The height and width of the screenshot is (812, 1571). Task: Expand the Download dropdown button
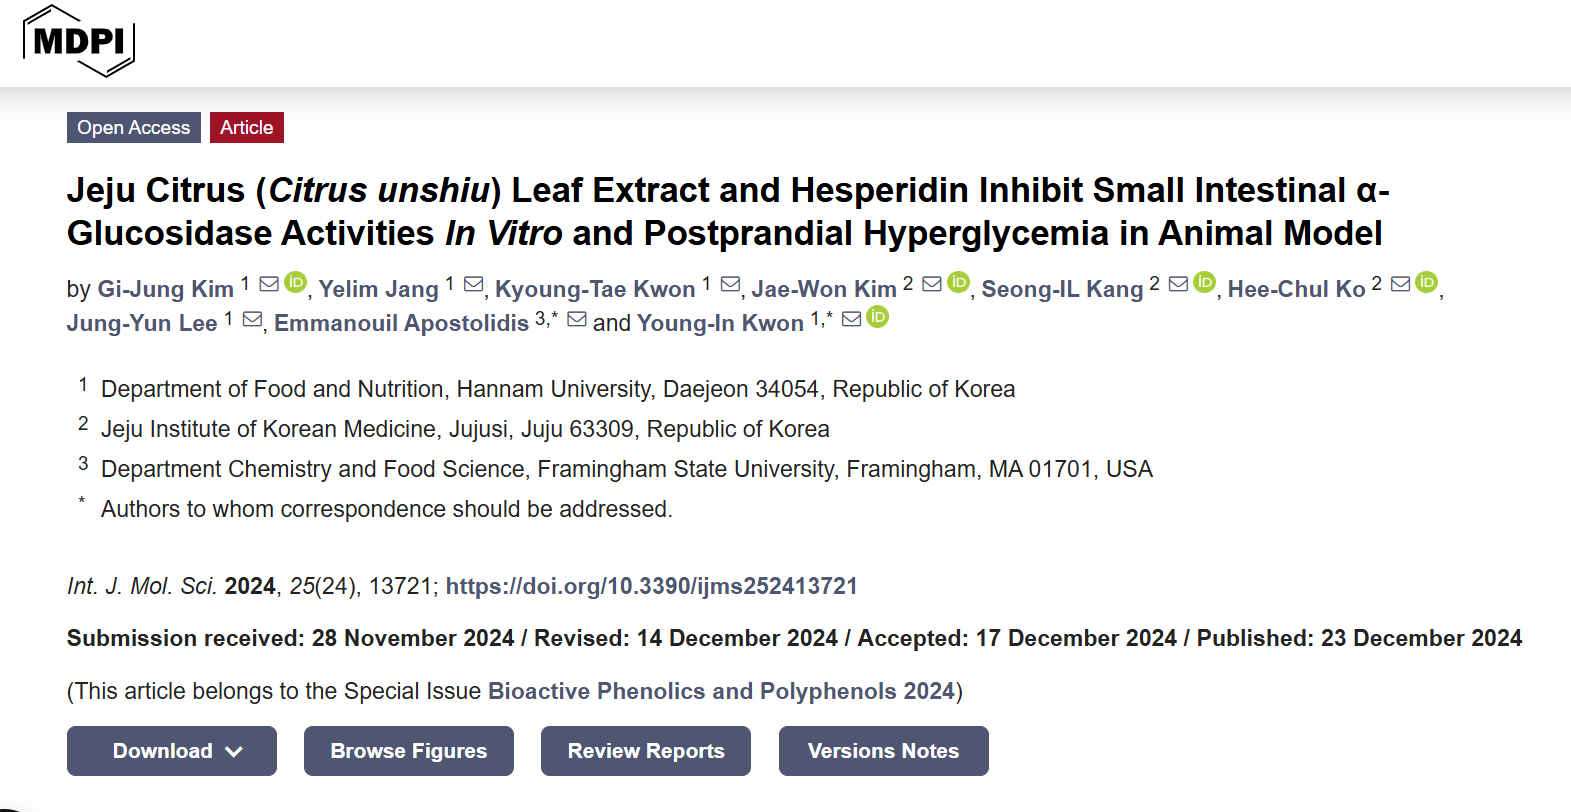pos(172,751)
